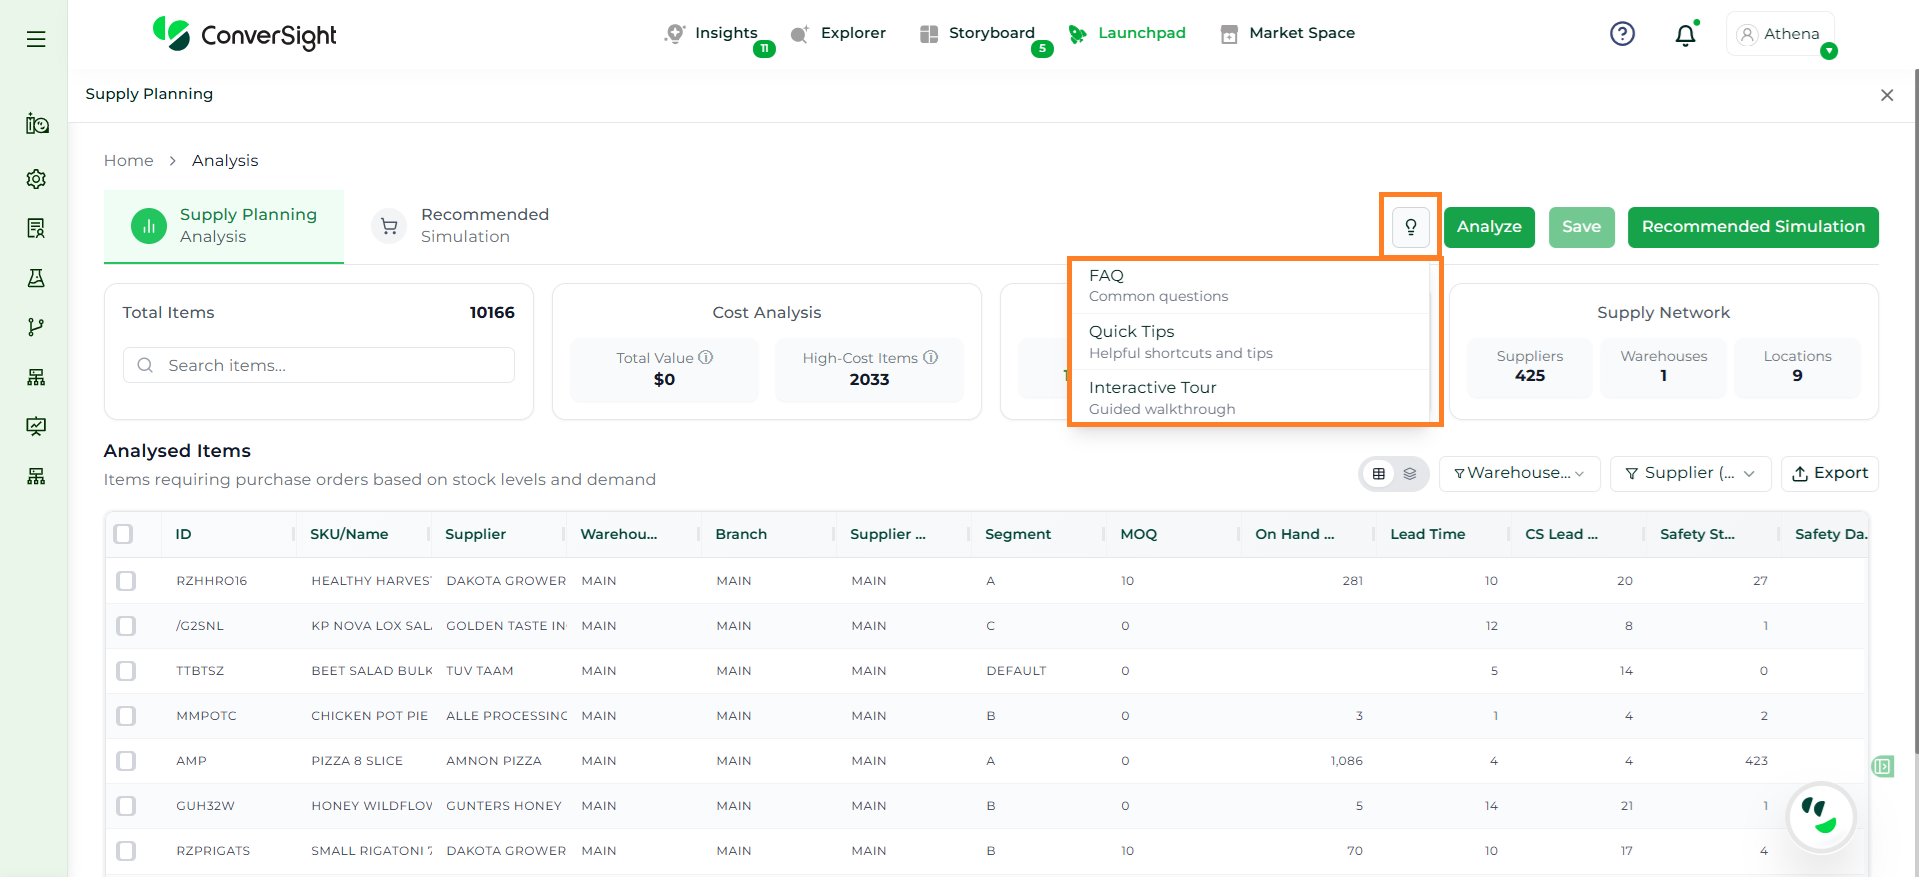Open the notifications bell icon
This screenshot has width=1919, height=877.
point(1685,35)
